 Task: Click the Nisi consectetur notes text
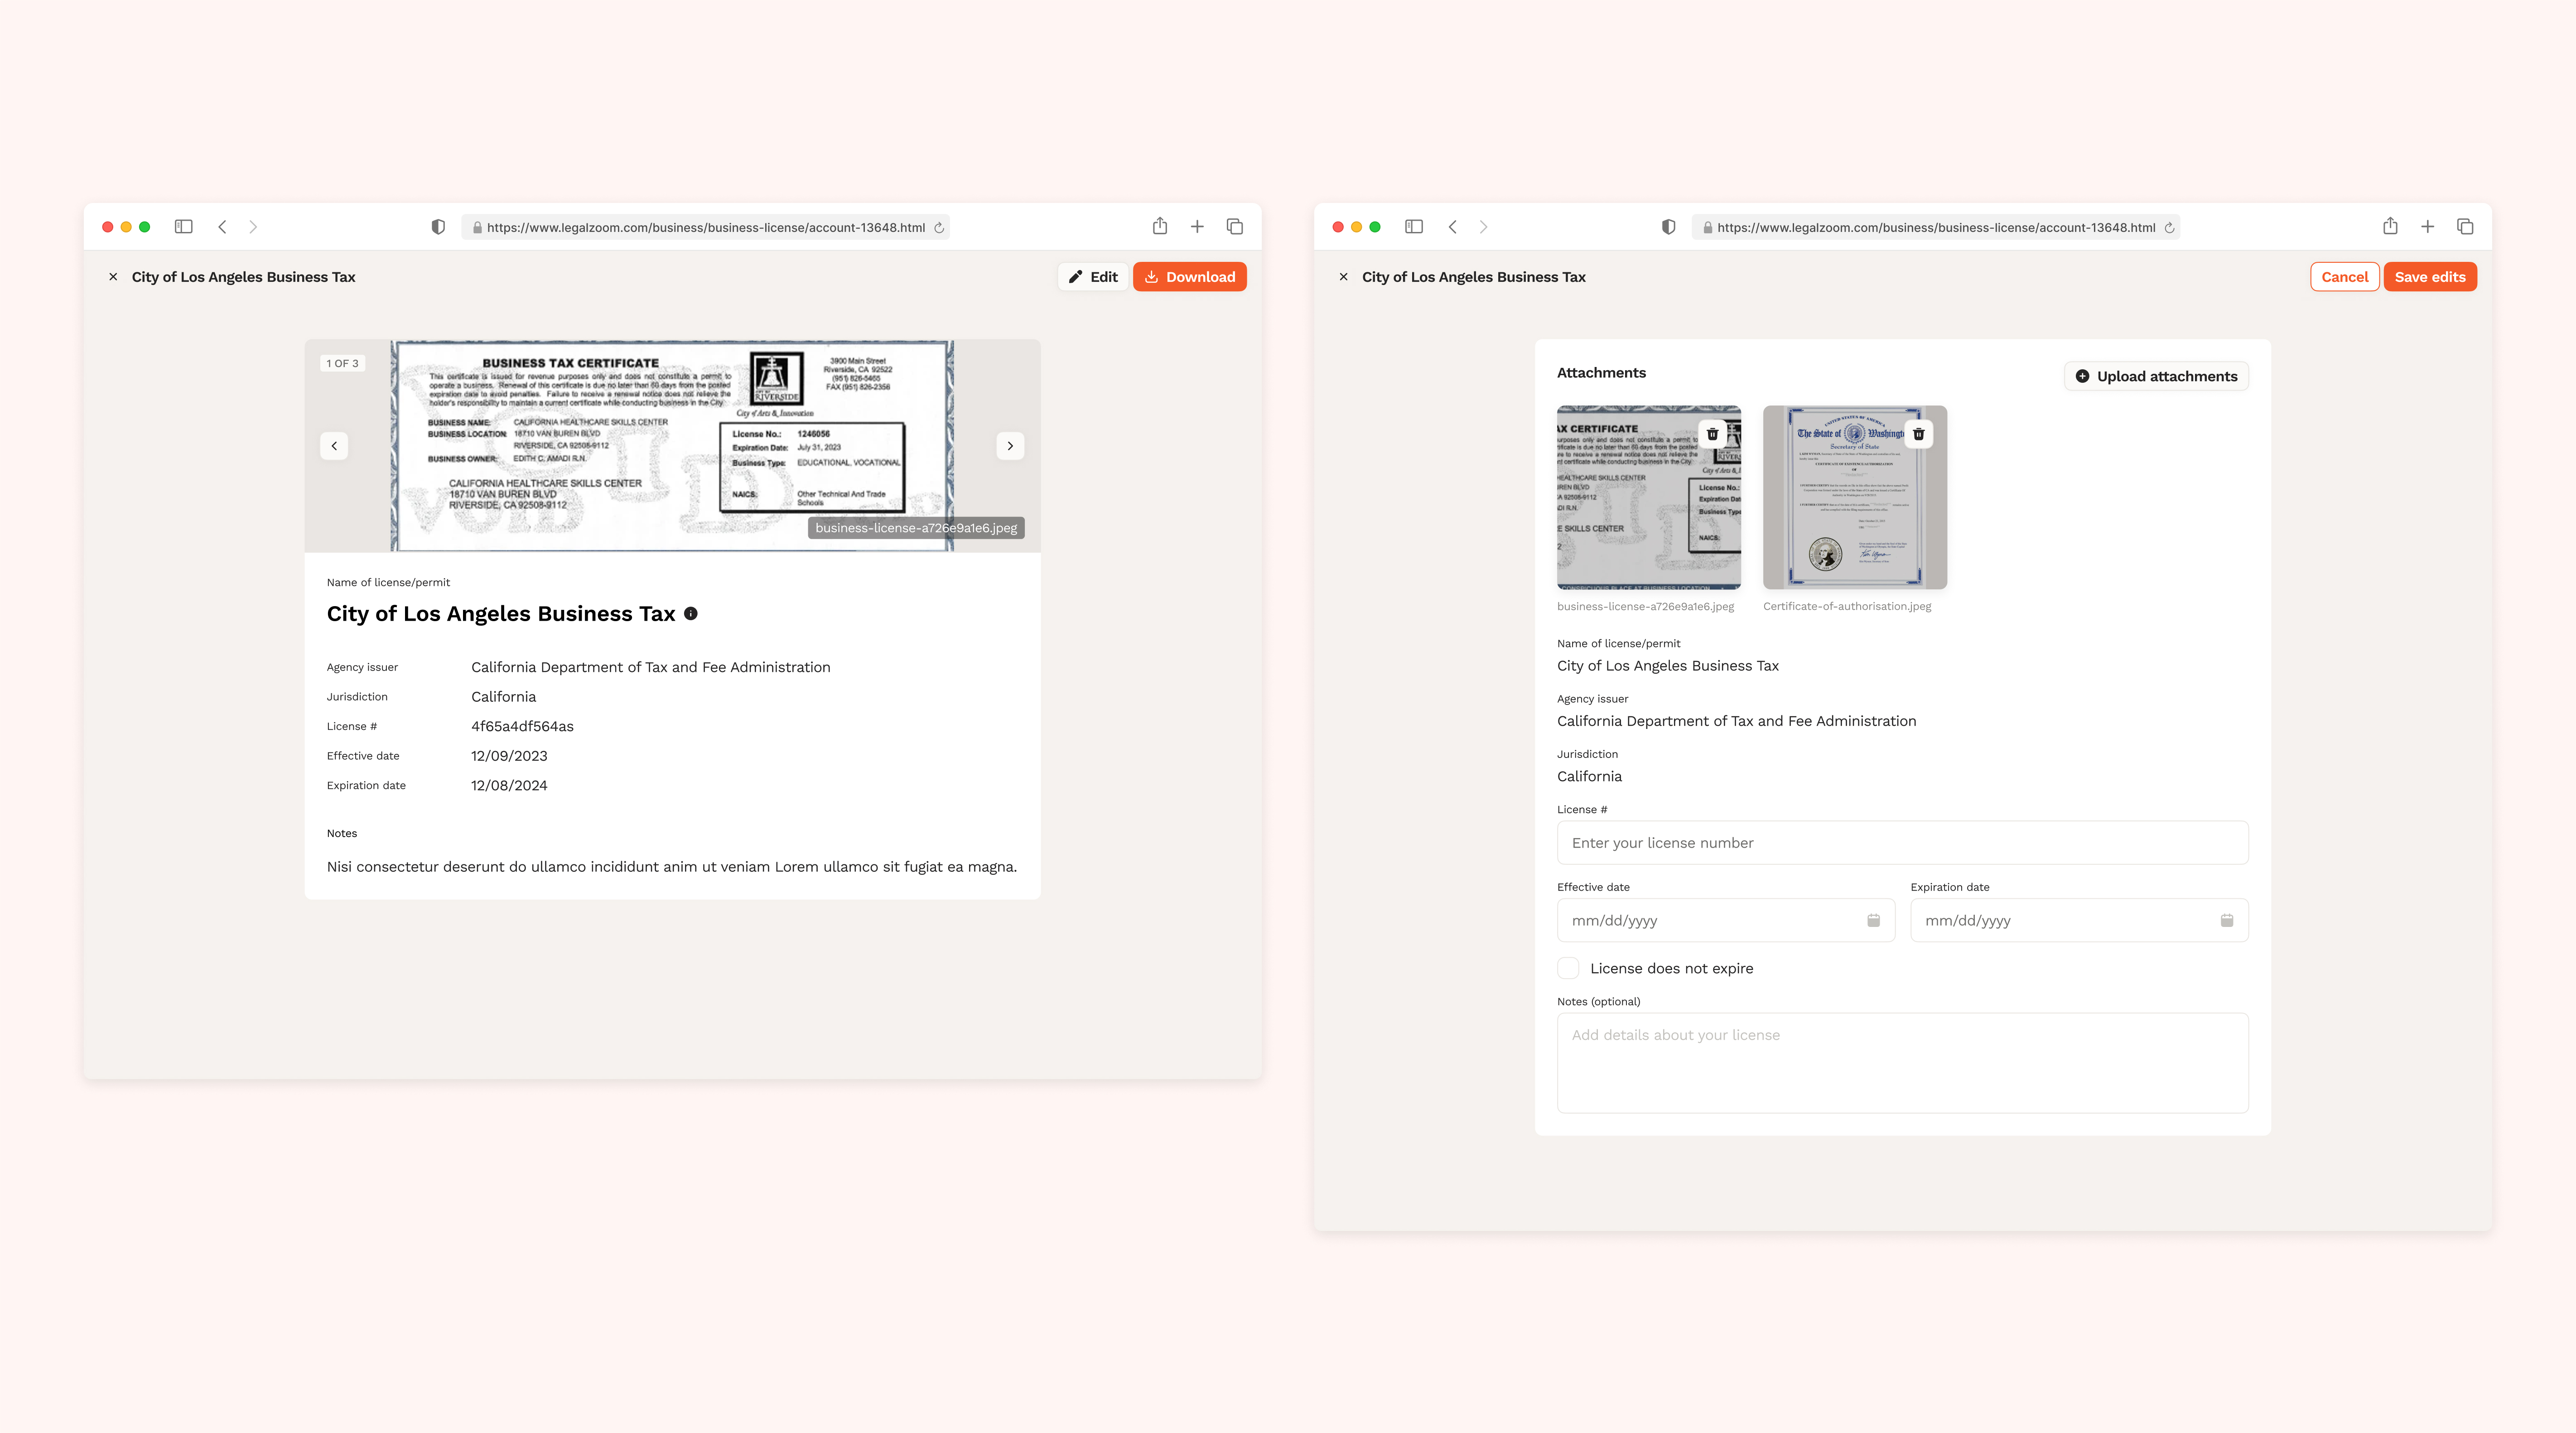[671, 867]
